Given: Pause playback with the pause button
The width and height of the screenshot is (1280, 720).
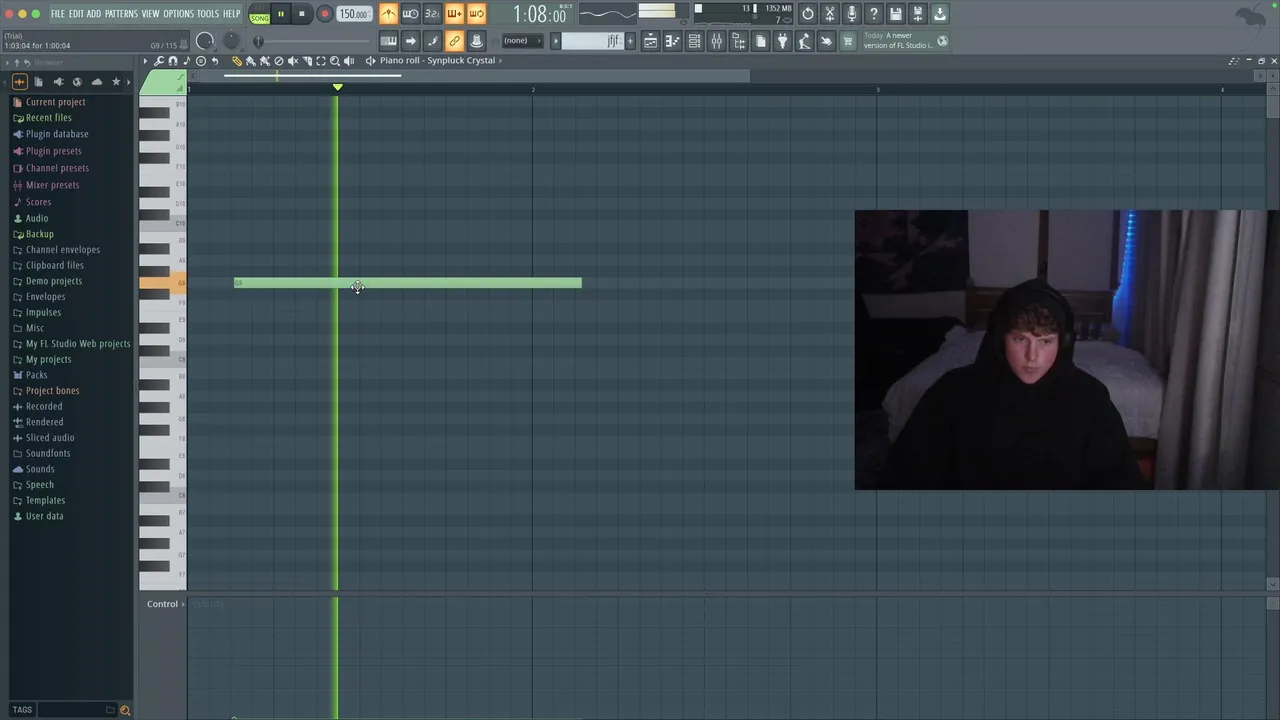Looking at the screenshot, I should click(281, 14).
